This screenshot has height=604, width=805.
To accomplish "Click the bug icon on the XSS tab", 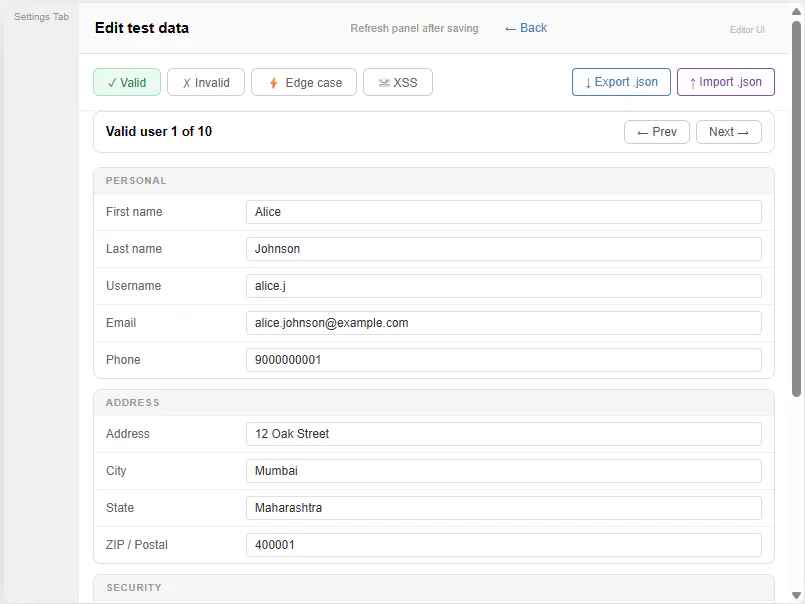I will pos(384,83).
